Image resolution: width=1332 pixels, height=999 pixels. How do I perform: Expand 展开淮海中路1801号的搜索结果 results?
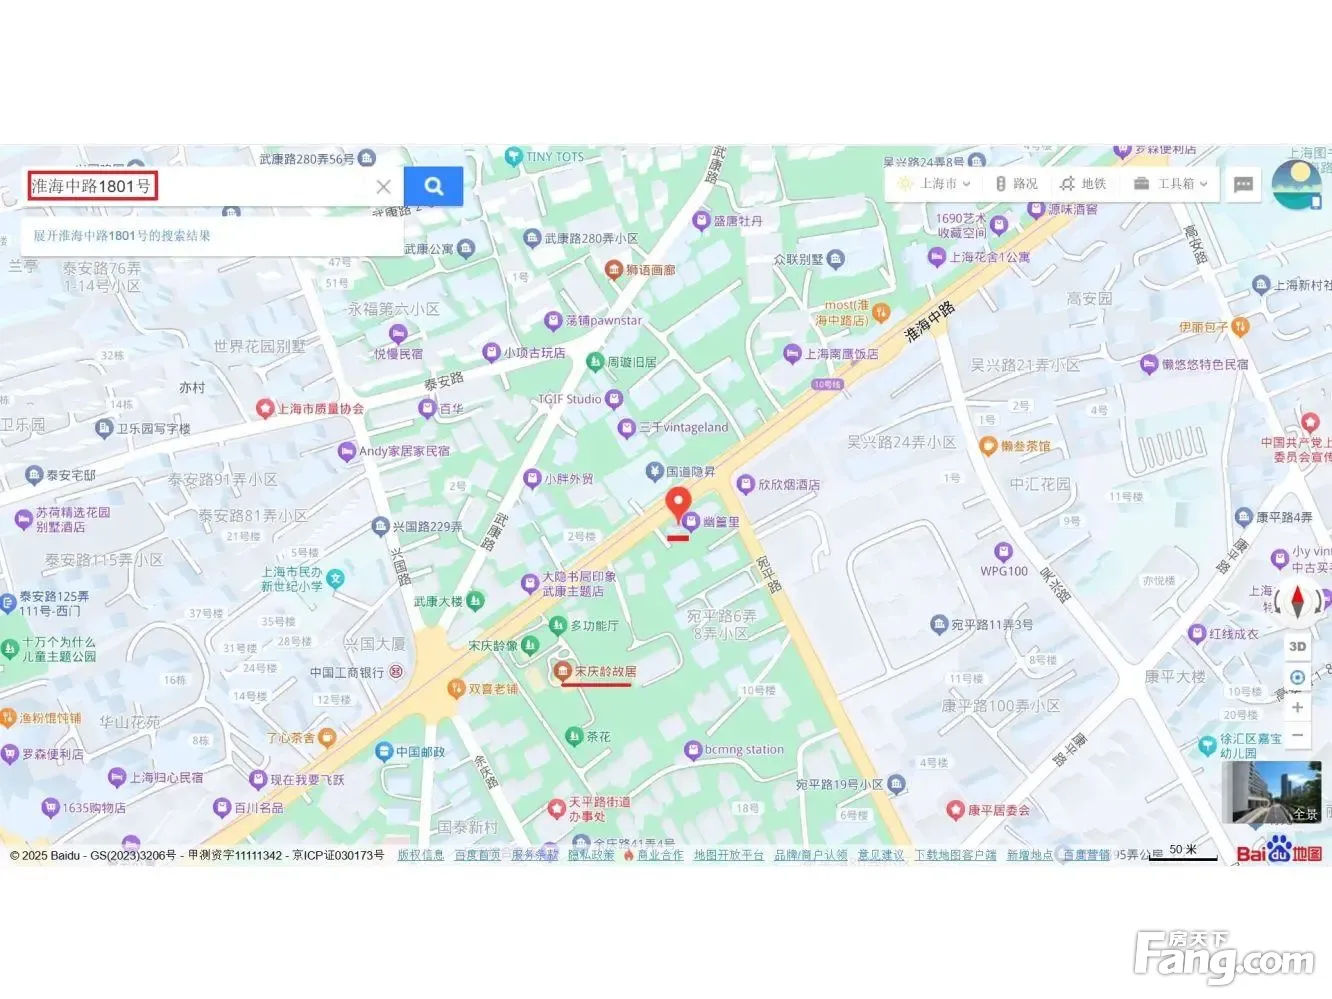tap(122, 236)
